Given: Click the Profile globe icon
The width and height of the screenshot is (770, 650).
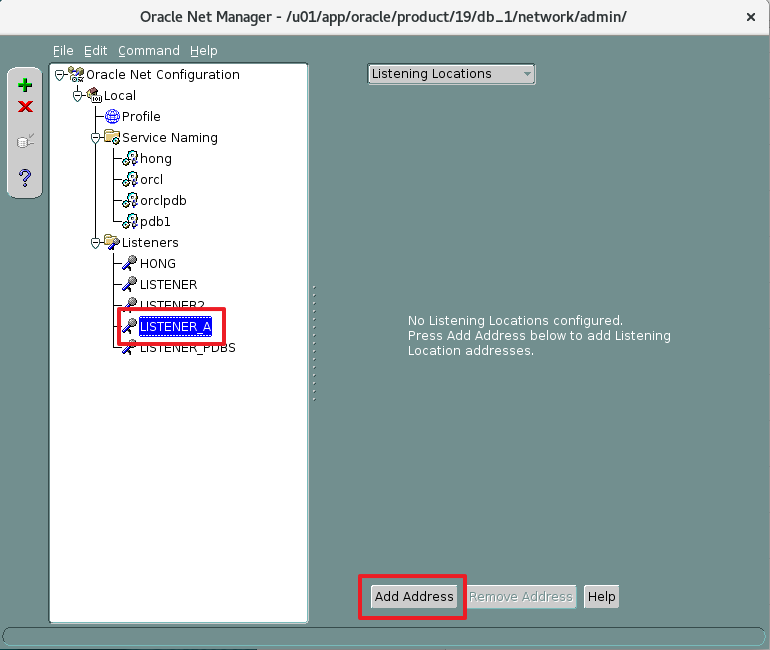Looking at the screenshot, I should pyautogui.click(x=112, y=116).
